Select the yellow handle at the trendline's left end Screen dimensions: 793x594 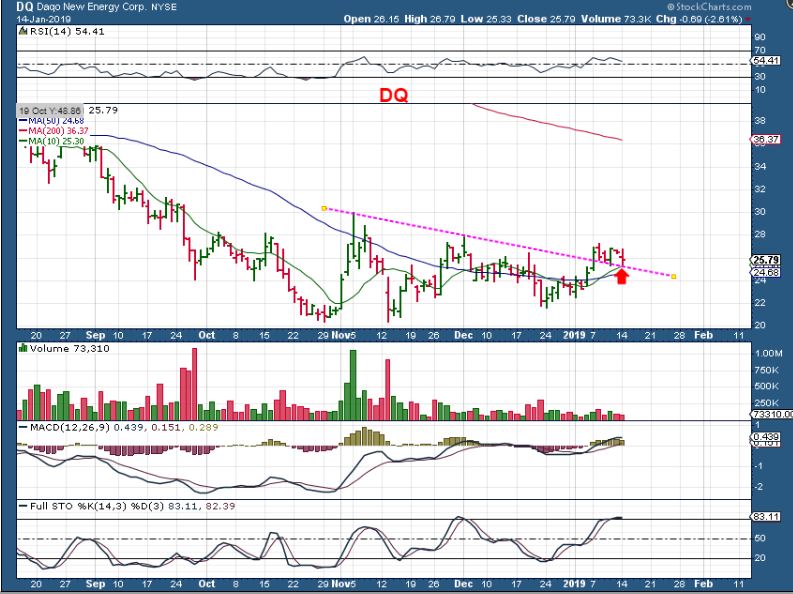[324, 208]
